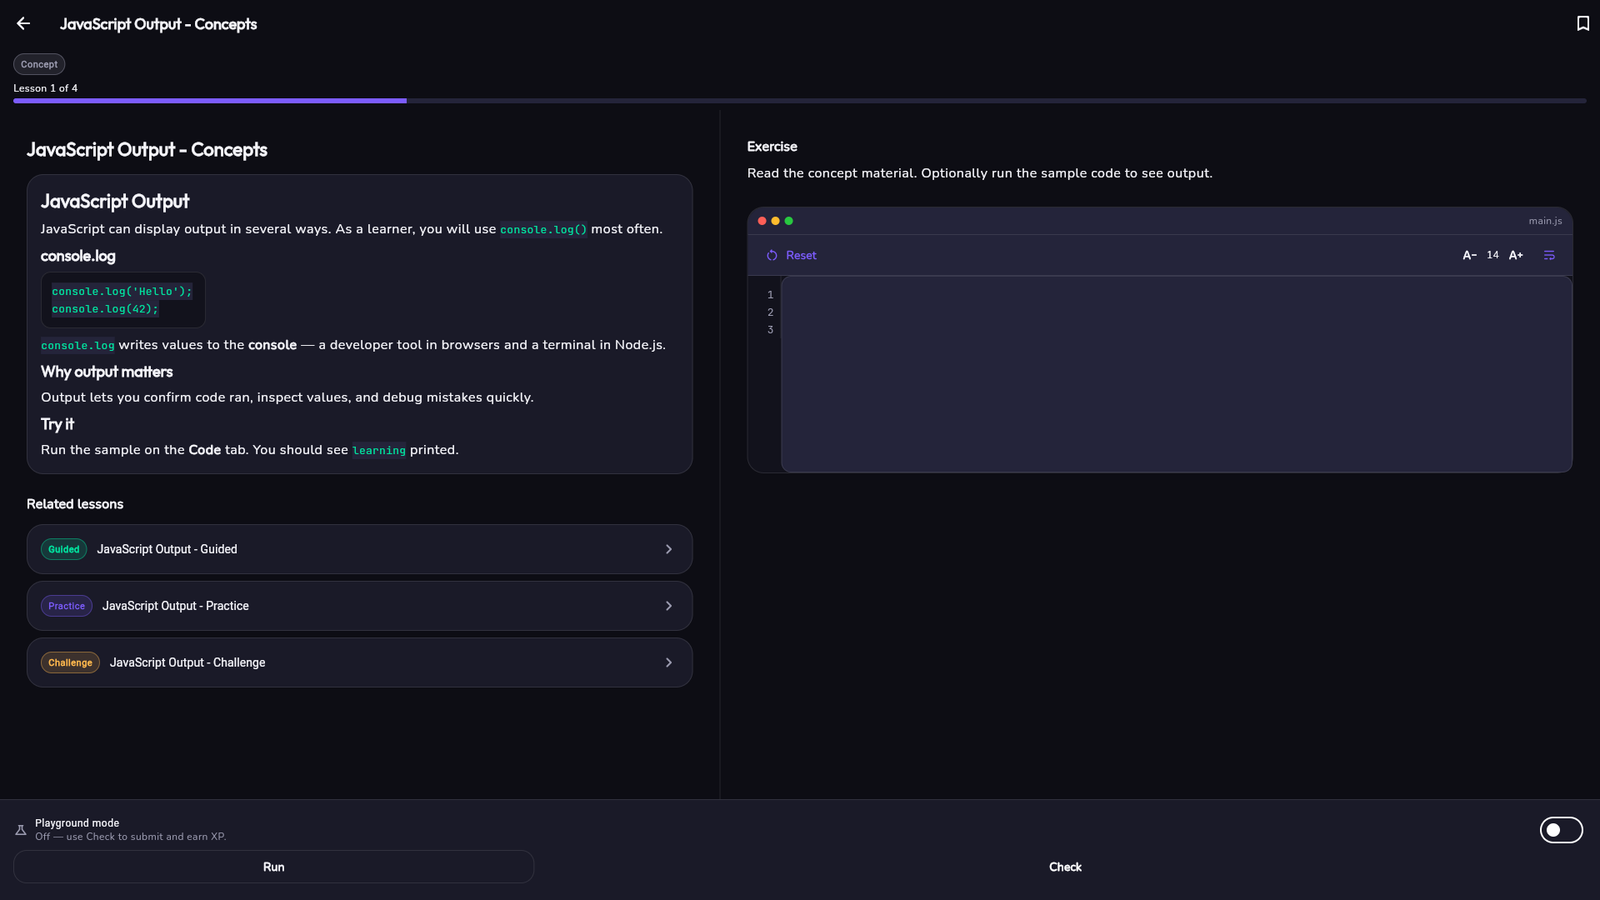Click the Reset refresh icon
The width and height of the screenshot is (1600, 900).
pos(772,256)
